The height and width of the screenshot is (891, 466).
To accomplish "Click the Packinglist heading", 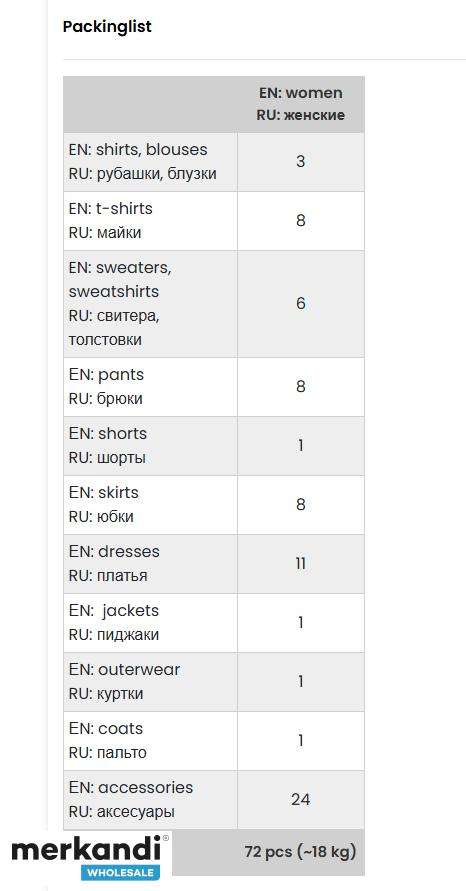I will tap(107, 27).
